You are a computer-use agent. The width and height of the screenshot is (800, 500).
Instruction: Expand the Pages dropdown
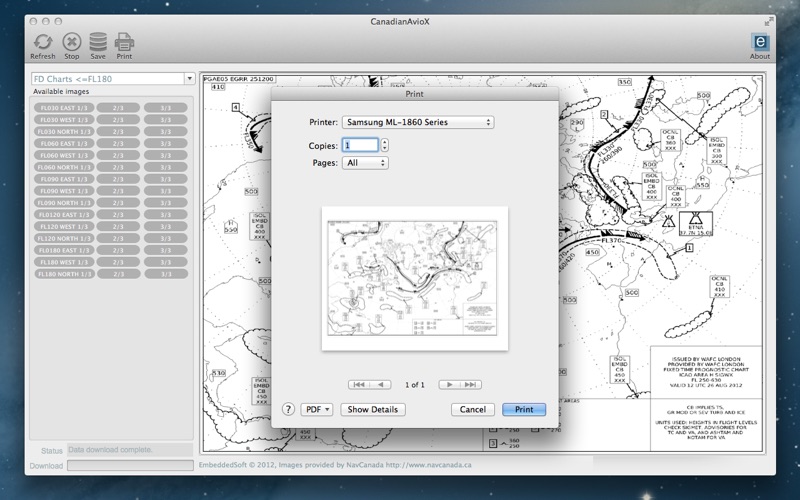pyautogui.click(x=364, y=163)
